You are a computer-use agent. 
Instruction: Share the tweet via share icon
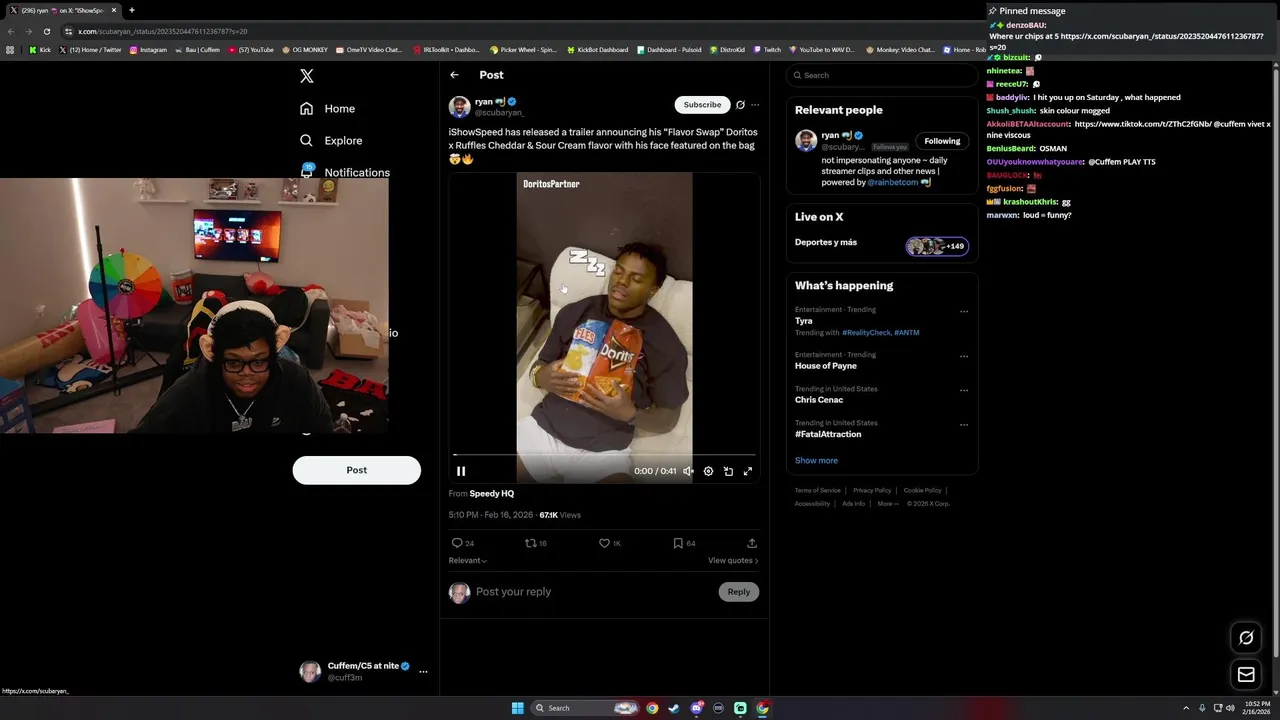pyautogui.click(x=752, y=543)
